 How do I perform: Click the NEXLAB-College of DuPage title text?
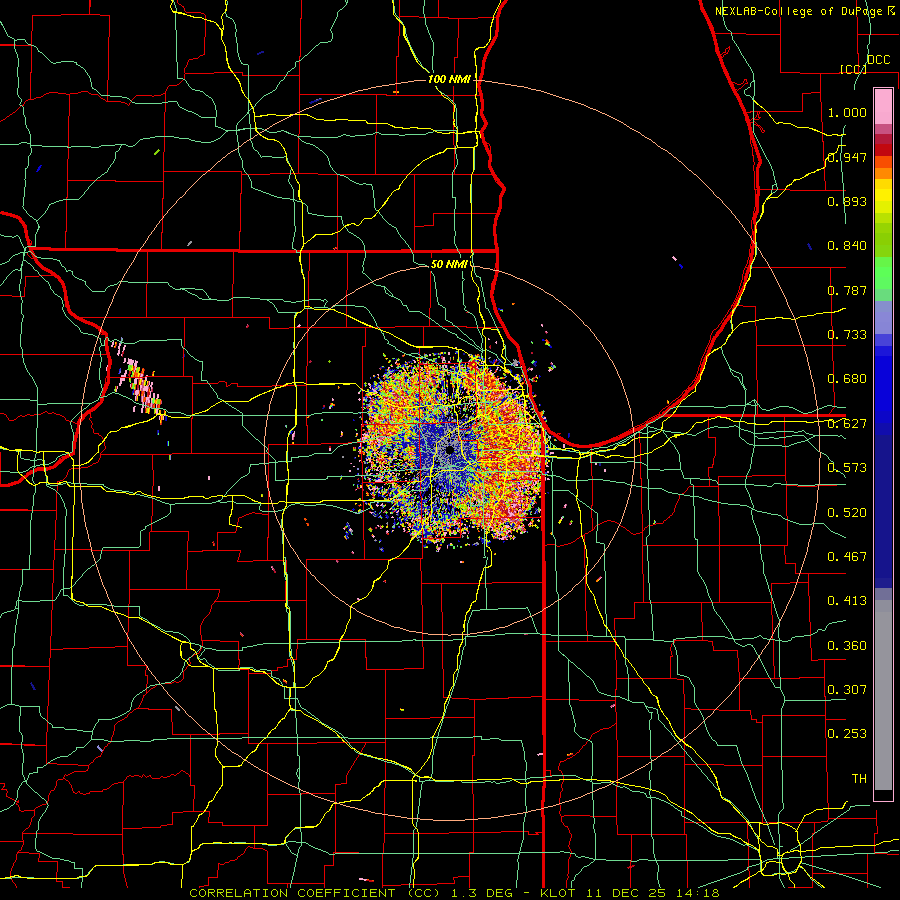(x=798, y=11)
